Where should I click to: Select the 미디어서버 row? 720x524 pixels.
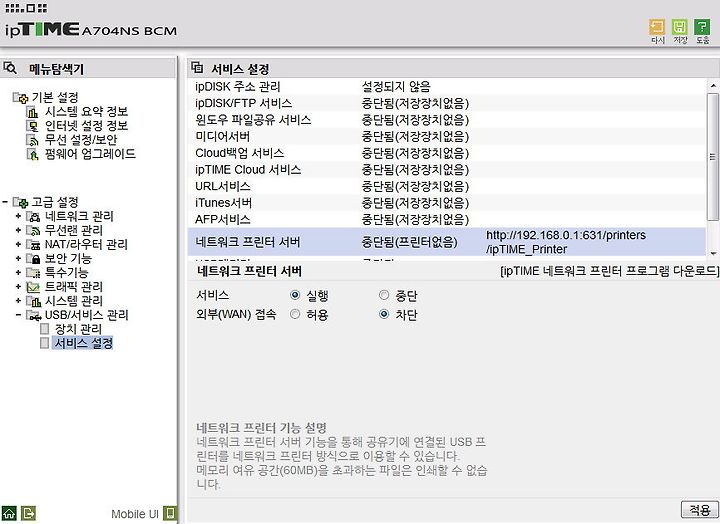coord(447,136)
